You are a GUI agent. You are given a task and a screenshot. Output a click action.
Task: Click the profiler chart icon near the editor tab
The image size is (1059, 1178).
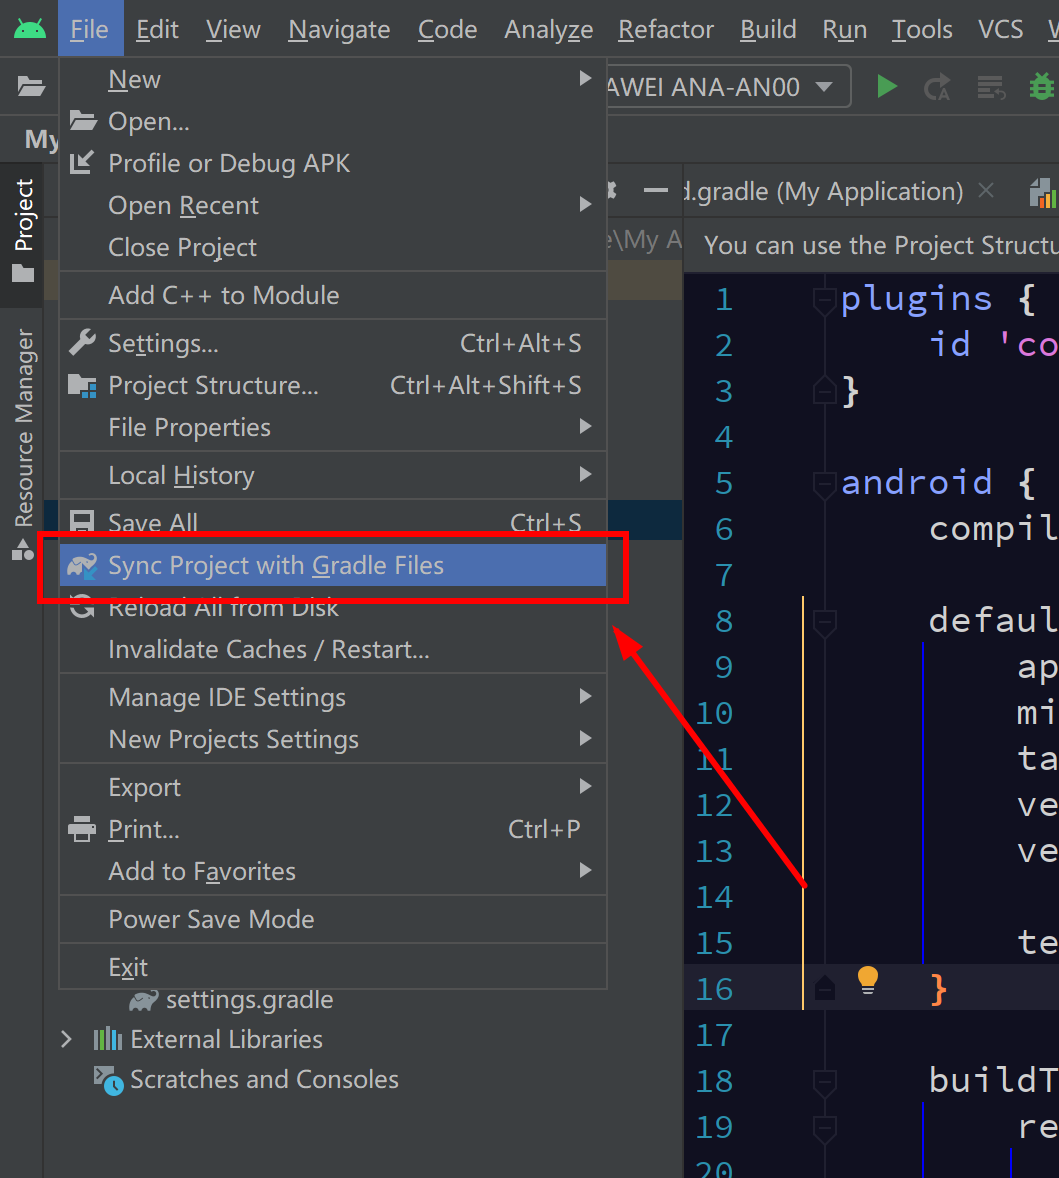coord(1043,190)
